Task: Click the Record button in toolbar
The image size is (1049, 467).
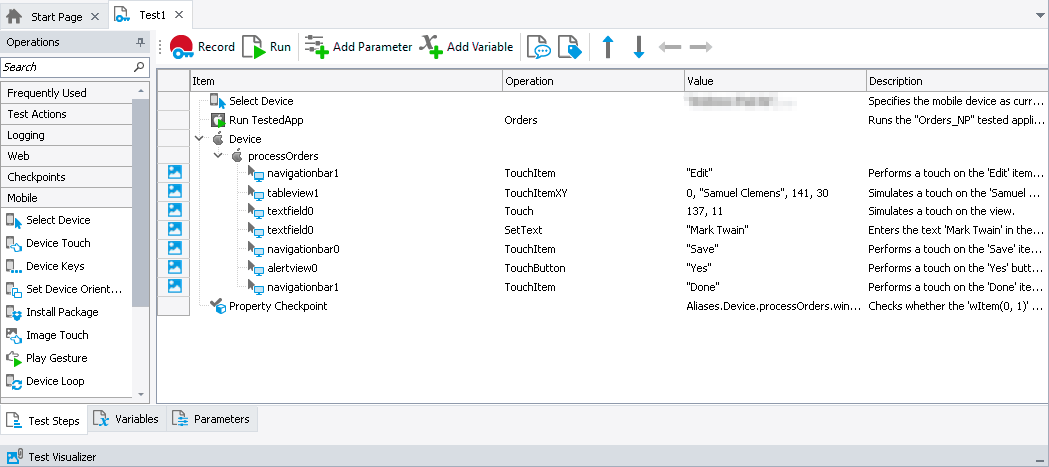Action: (202, 47)
